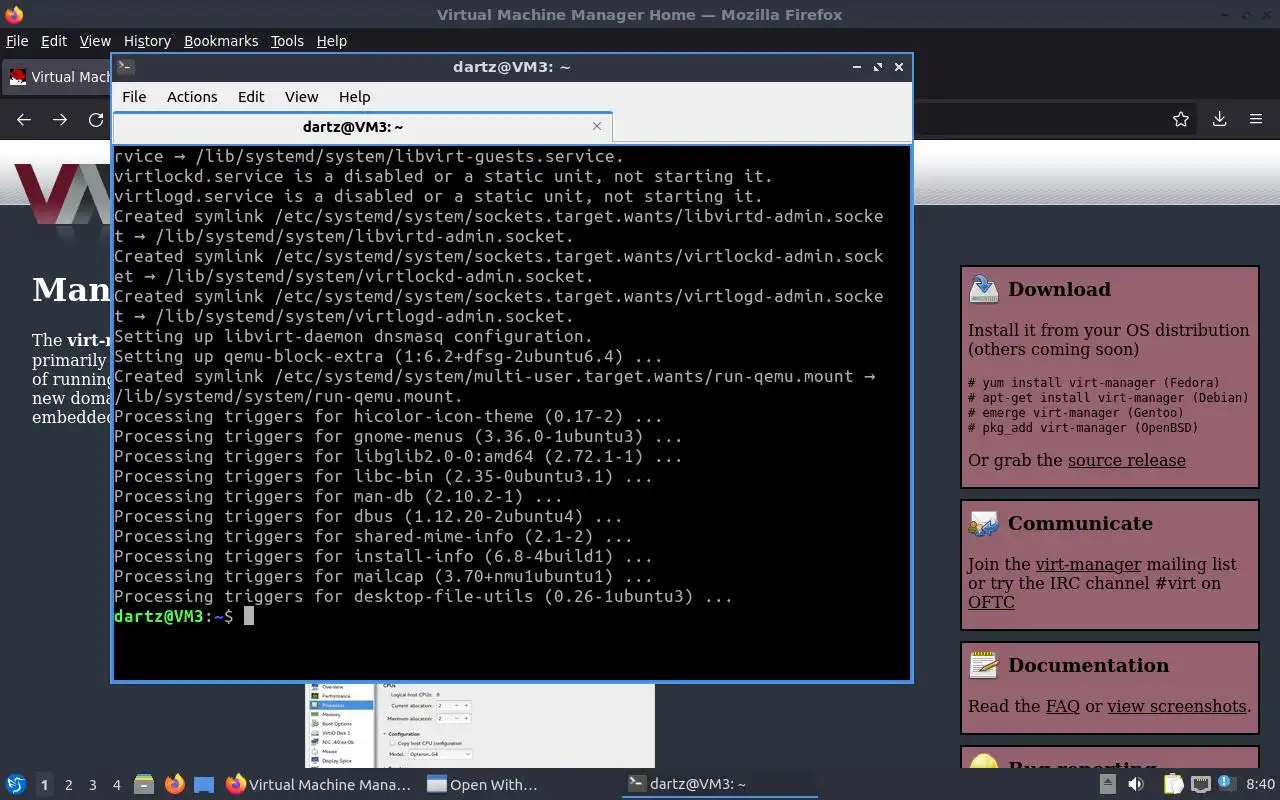Open Firefox downloads panel

point(1219,119)
